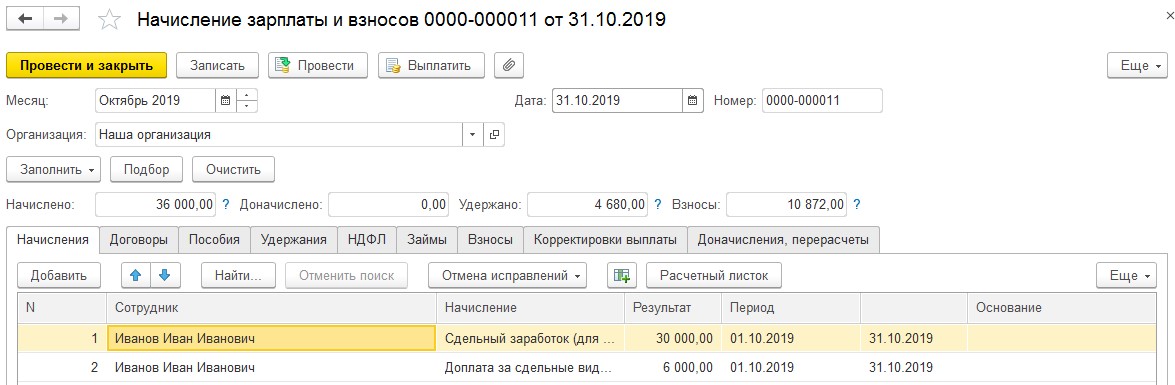Add document to favorites with star icon

tap(109, 19)
